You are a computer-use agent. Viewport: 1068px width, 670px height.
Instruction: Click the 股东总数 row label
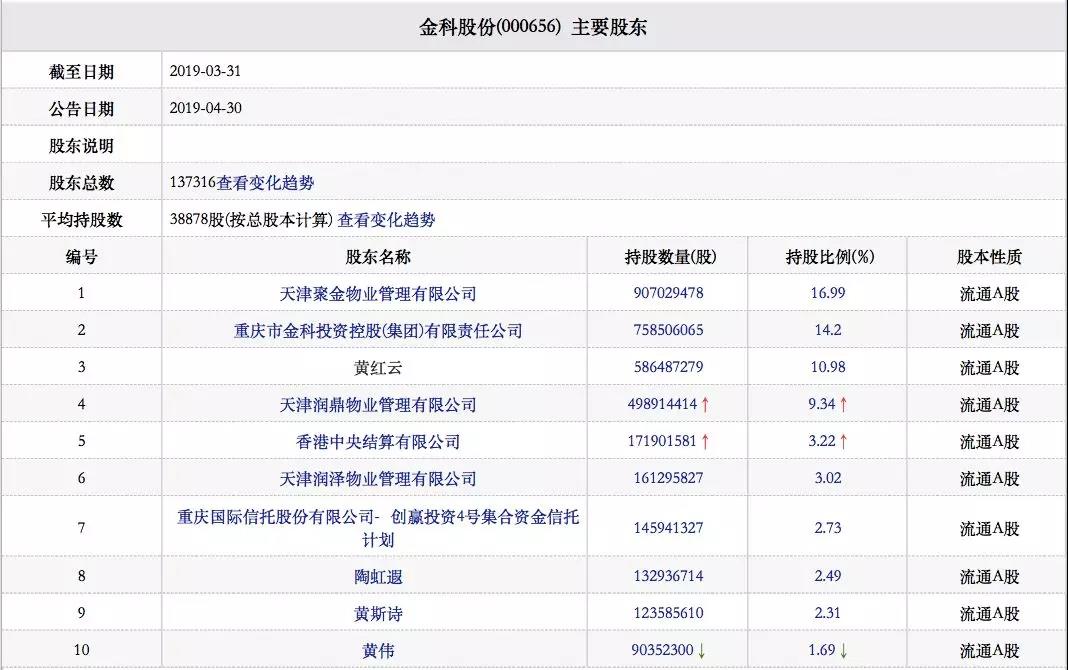81,182
